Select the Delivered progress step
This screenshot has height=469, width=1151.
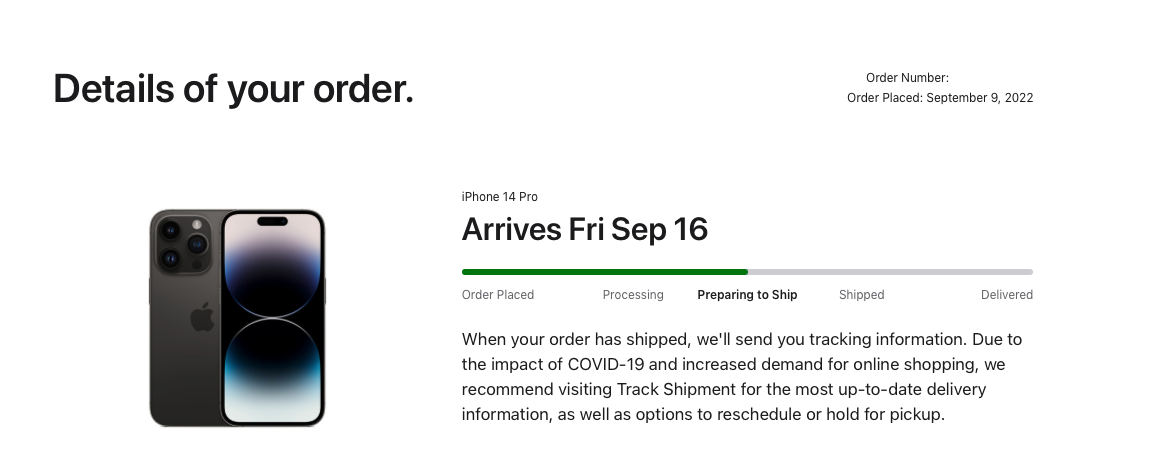click(x=1006, y=295)
